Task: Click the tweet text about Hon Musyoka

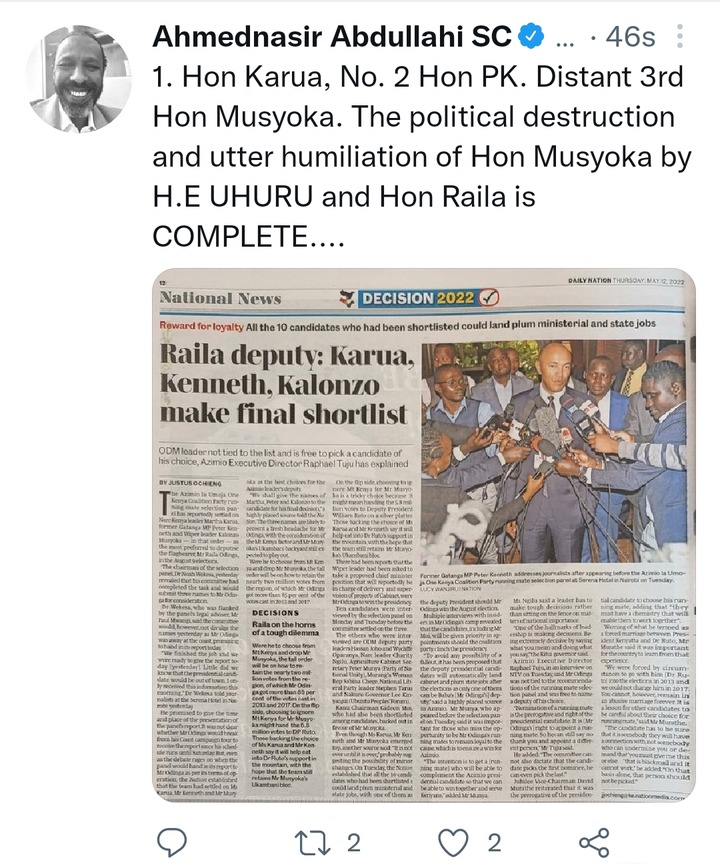Action: 421,156
